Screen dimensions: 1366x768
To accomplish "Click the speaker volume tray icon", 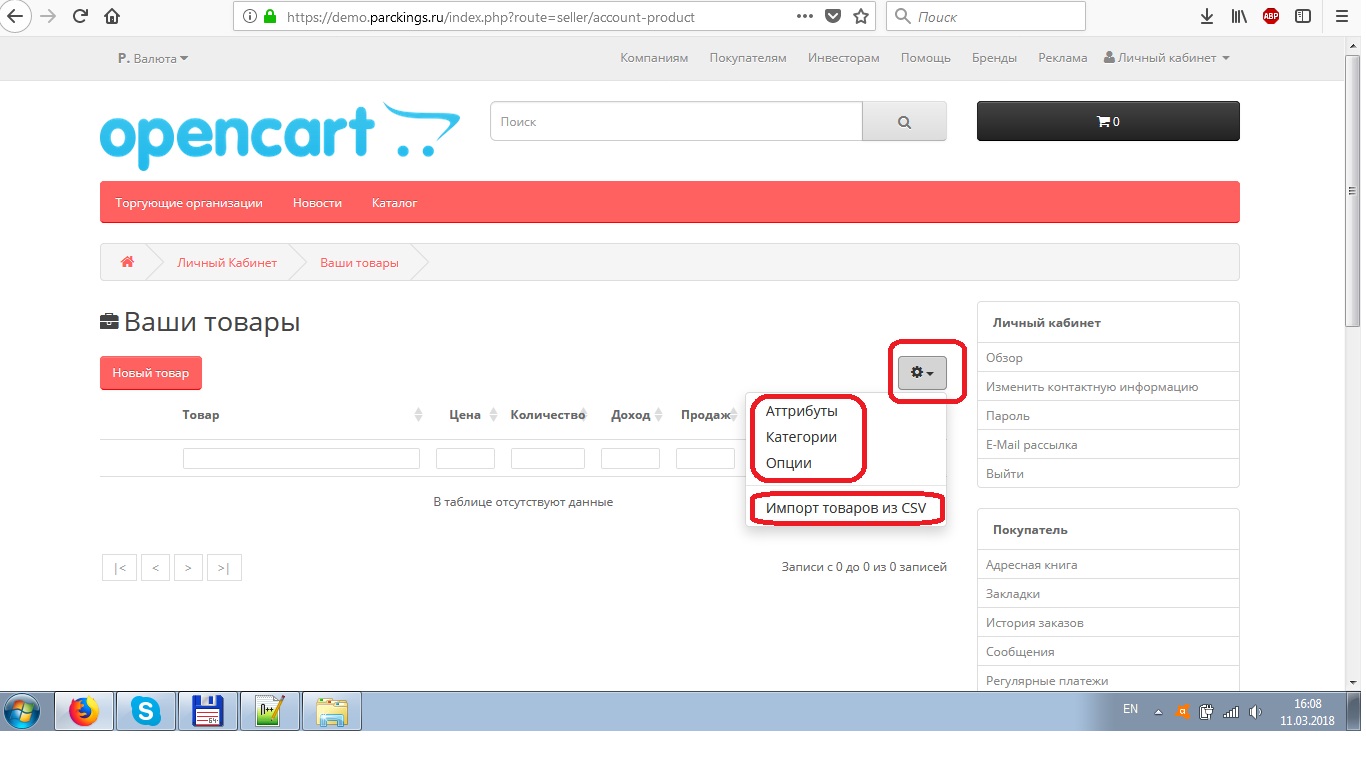I will click(1254, 712).
